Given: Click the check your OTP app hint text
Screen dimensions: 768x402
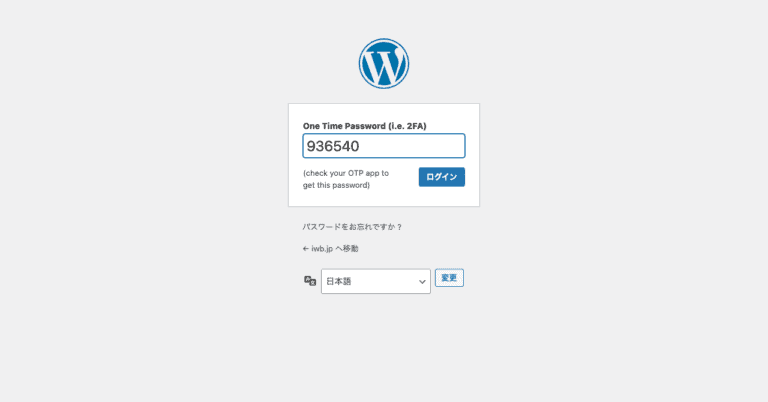Looking at the screenshot, I should pos(346,179).
